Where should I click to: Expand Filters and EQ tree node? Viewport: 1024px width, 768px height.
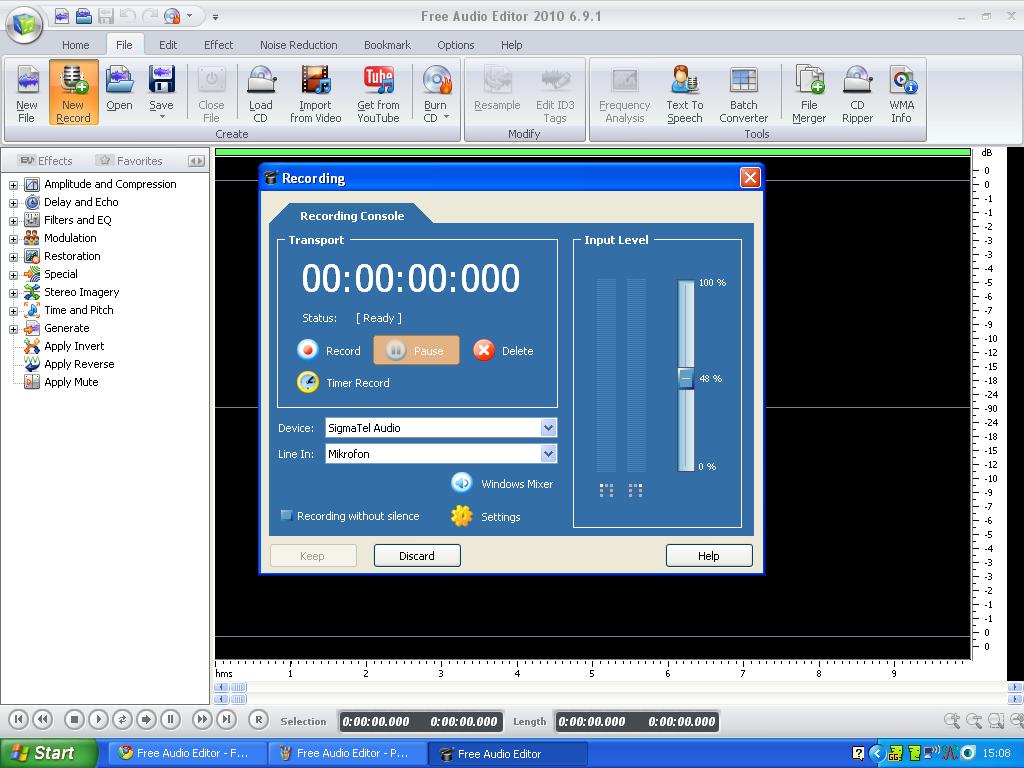coord(13,221)
